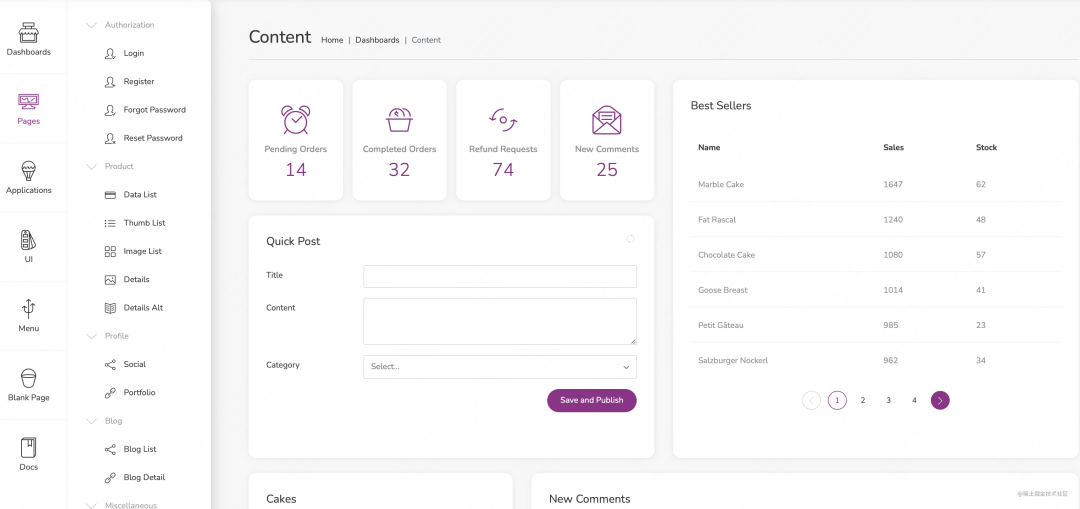
Task: Open the Login page
Action: coord(134,53)
